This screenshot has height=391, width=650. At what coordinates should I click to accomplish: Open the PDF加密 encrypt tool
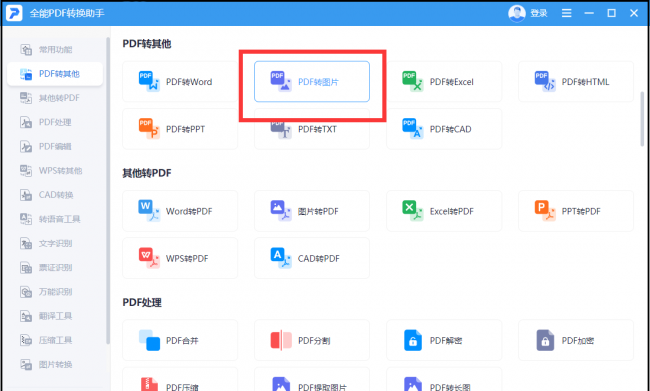pyautogui.click(x=576, y=340)
